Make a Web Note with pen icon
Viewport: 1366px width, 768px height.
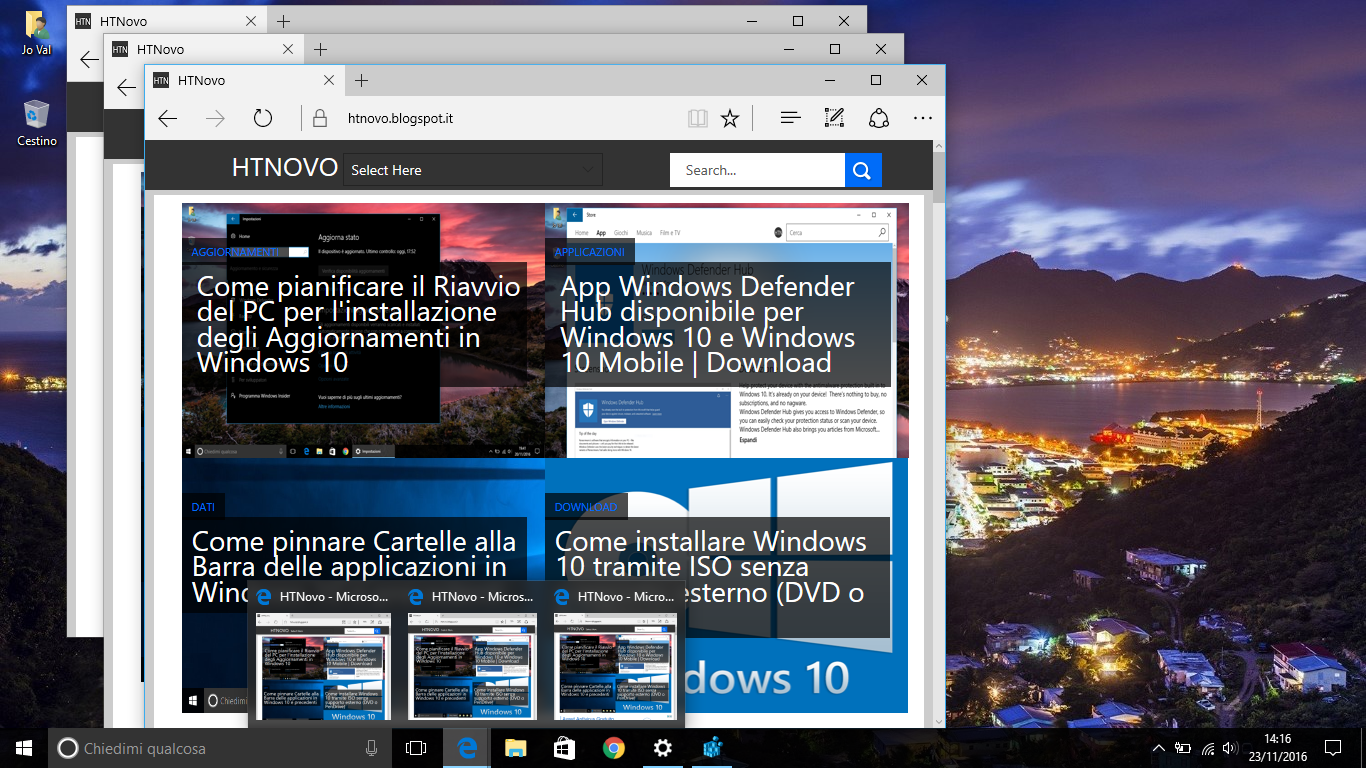point(834,118)
